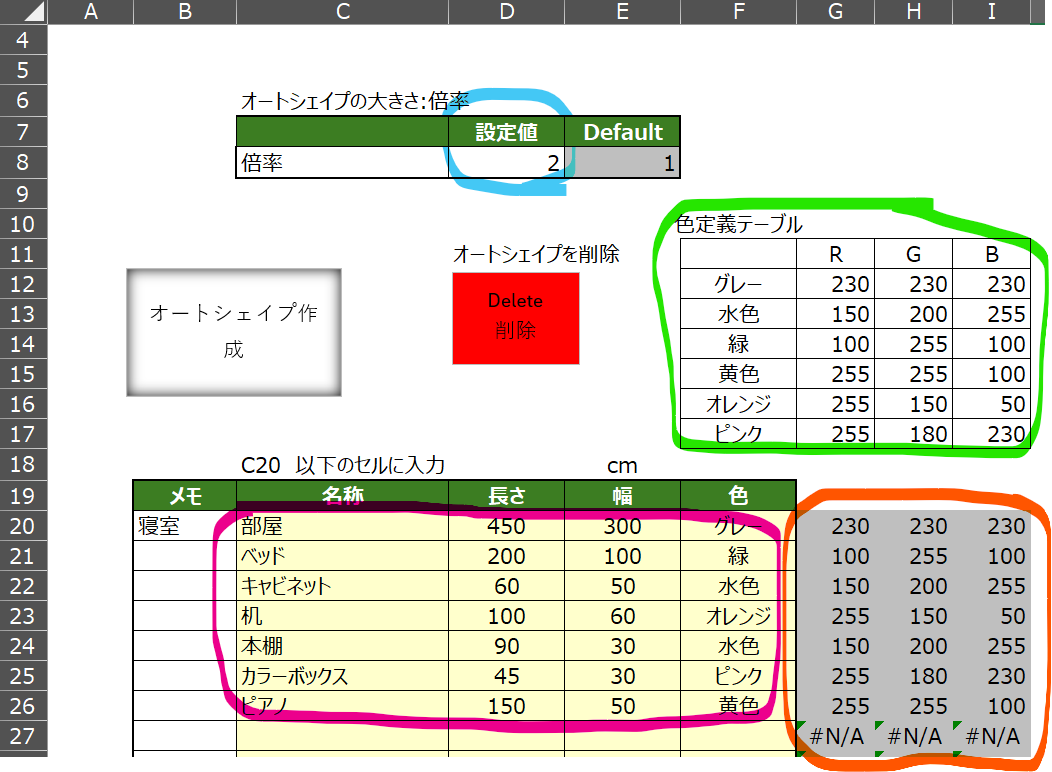
Task: Click row 10 header
Action: click(23, 223)
